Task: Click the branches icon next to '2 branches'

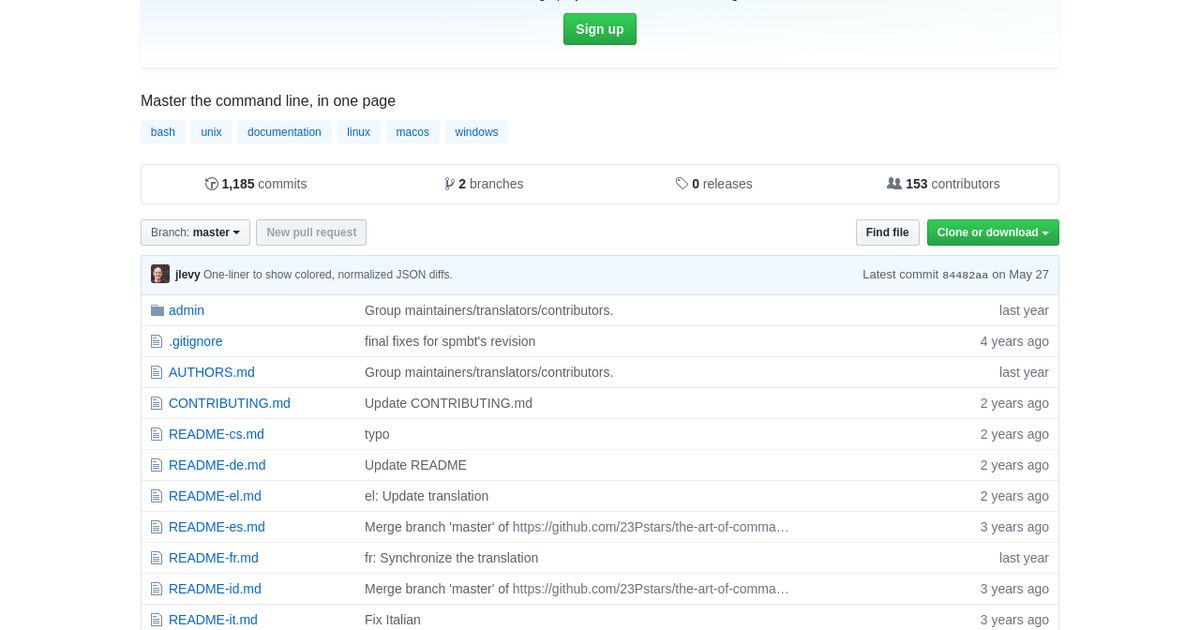Action: 450,183
